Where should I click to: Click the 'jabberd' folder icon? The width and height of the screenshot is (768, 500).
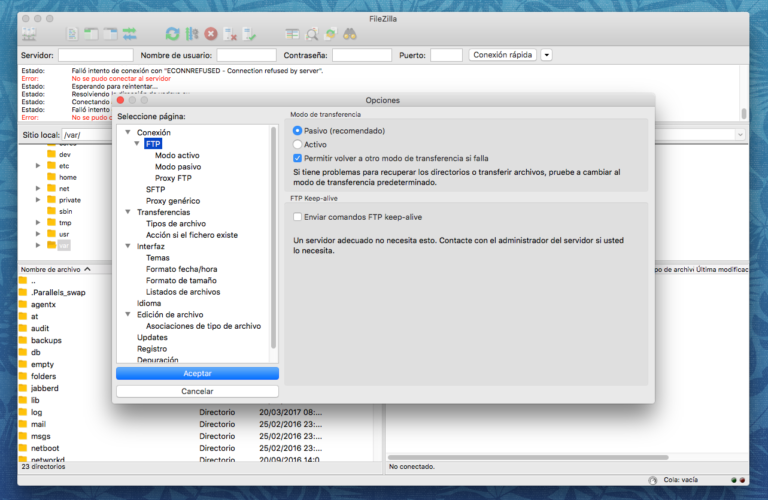click(x=23, y=388)
